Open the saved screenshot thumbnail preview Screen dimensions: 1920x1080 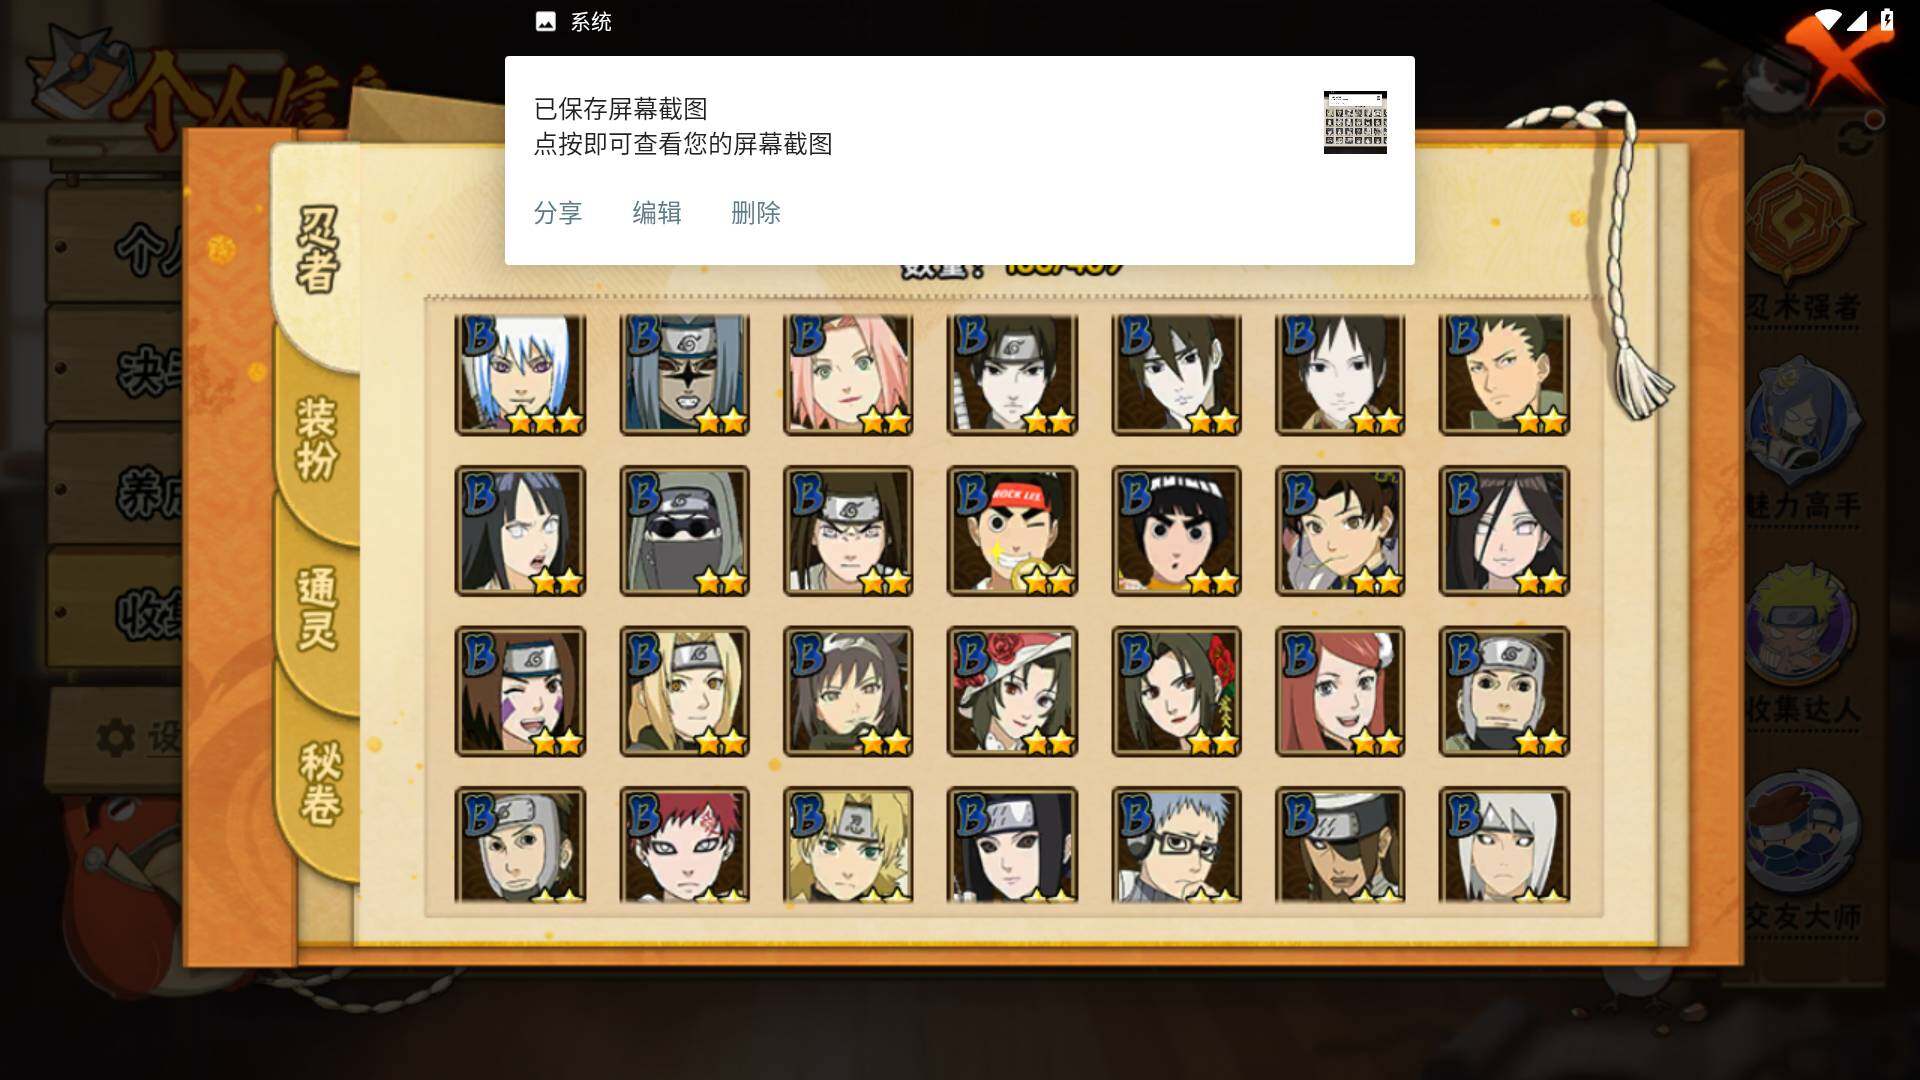pyautogui.click(x=1355, y=122)
